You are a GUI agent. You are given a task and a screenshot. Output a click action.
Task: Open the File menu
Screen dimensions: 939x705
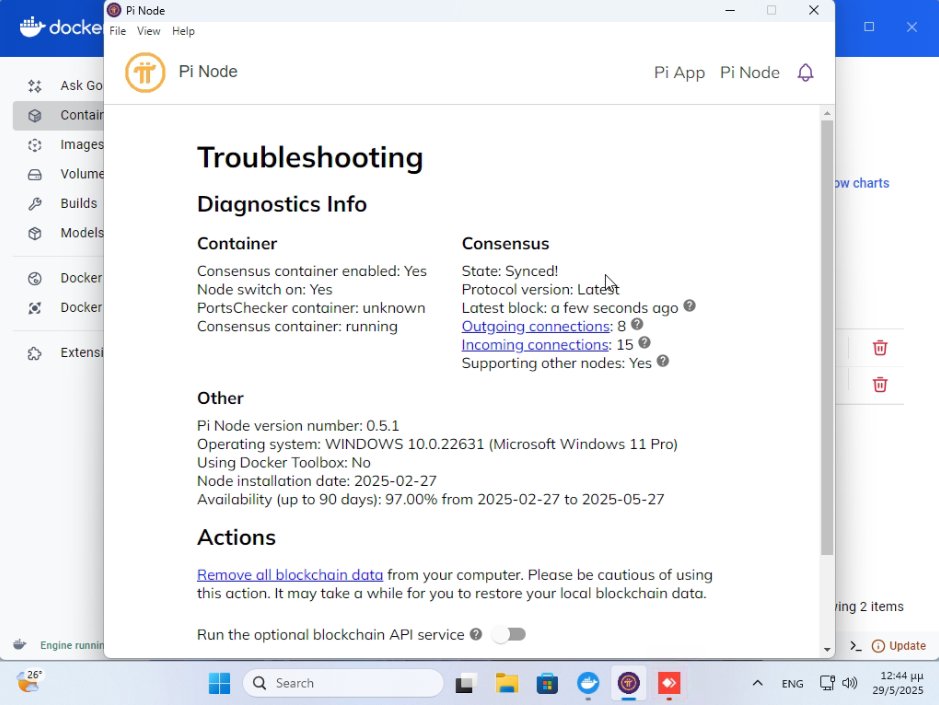pyautogui.click(x=117, y=31)
